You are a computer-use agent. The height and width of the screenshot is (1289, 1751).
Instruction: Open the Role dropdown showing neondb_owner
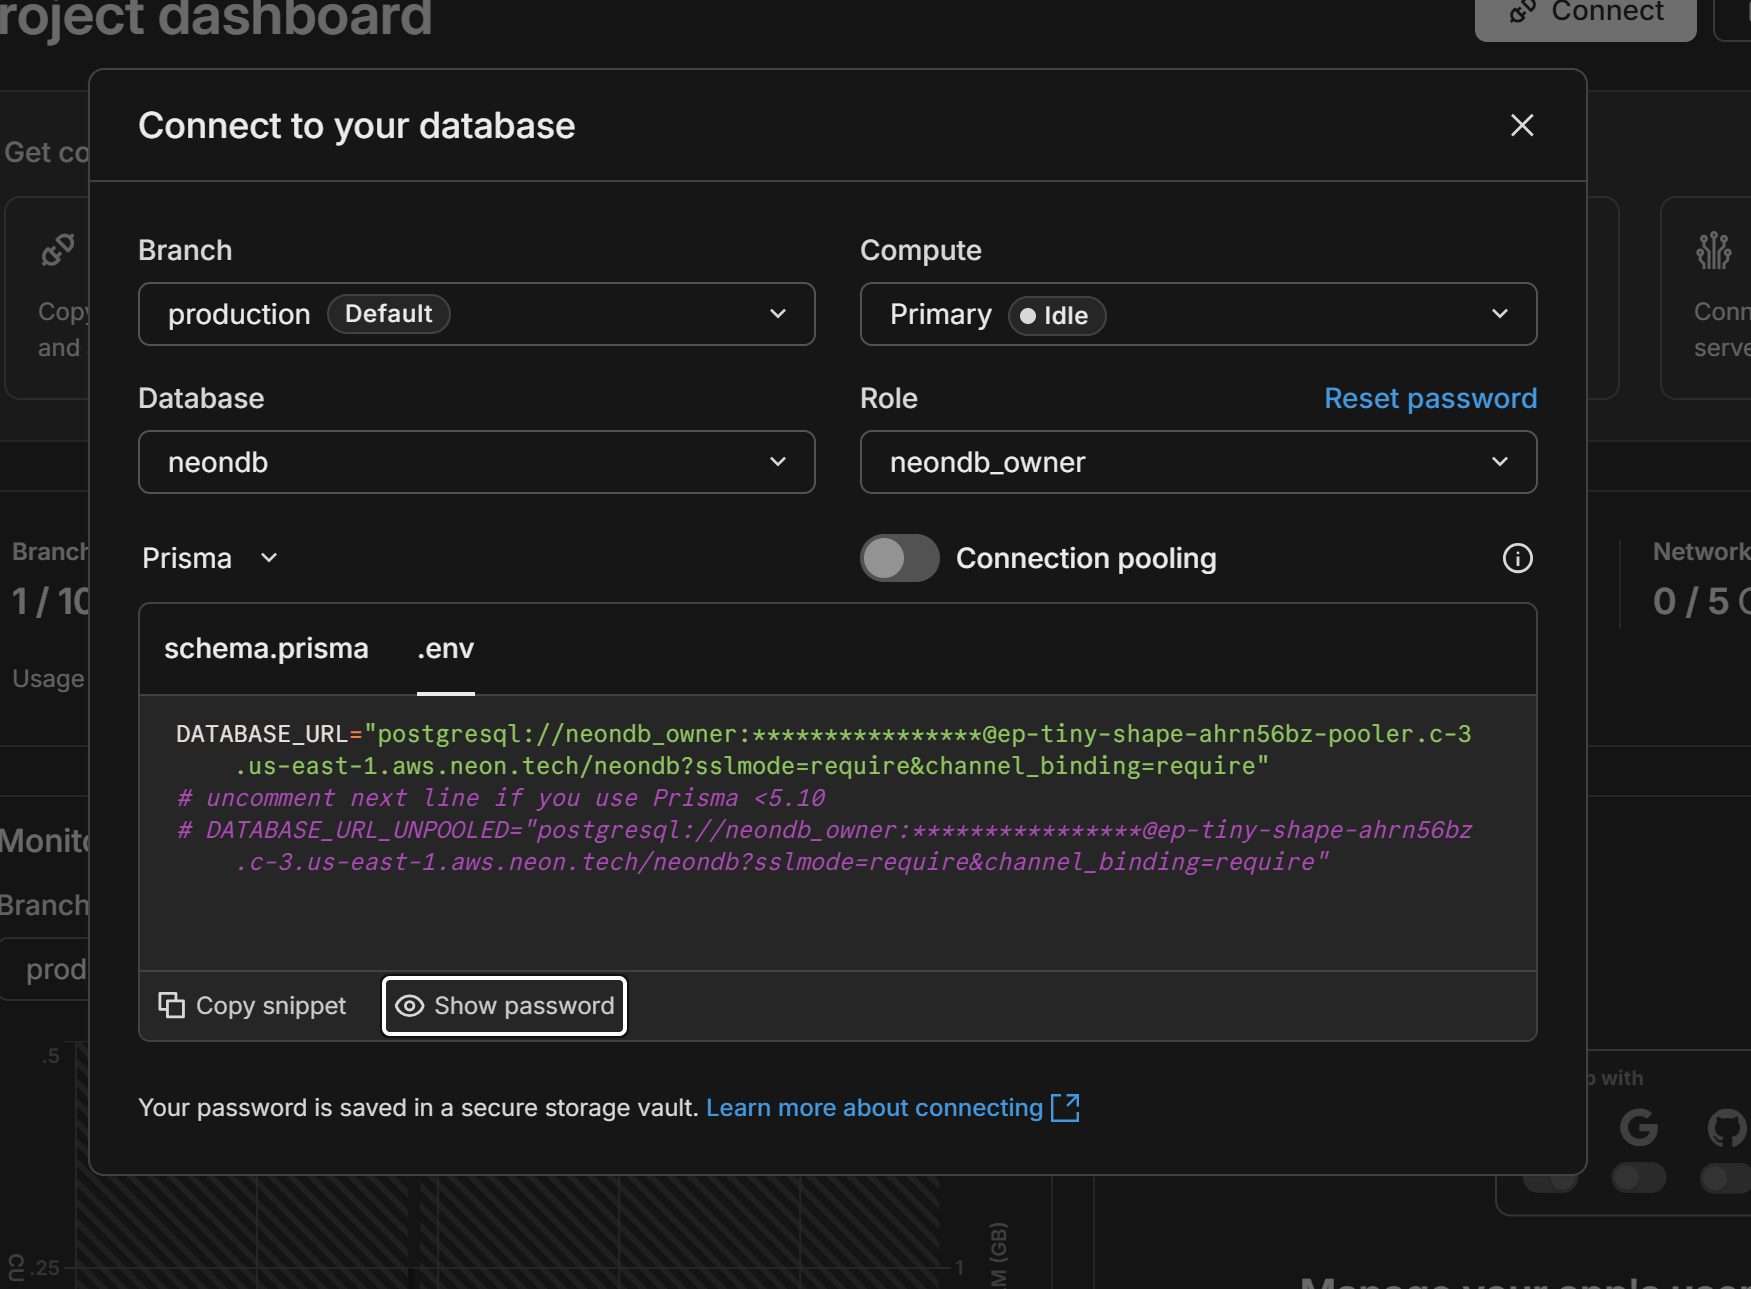click(1197, 462)
